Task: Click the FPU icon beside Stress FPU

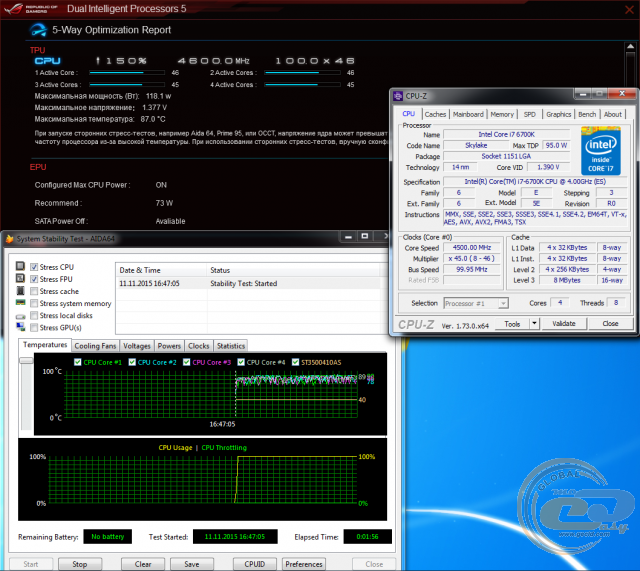Action: tap(20, 278)
